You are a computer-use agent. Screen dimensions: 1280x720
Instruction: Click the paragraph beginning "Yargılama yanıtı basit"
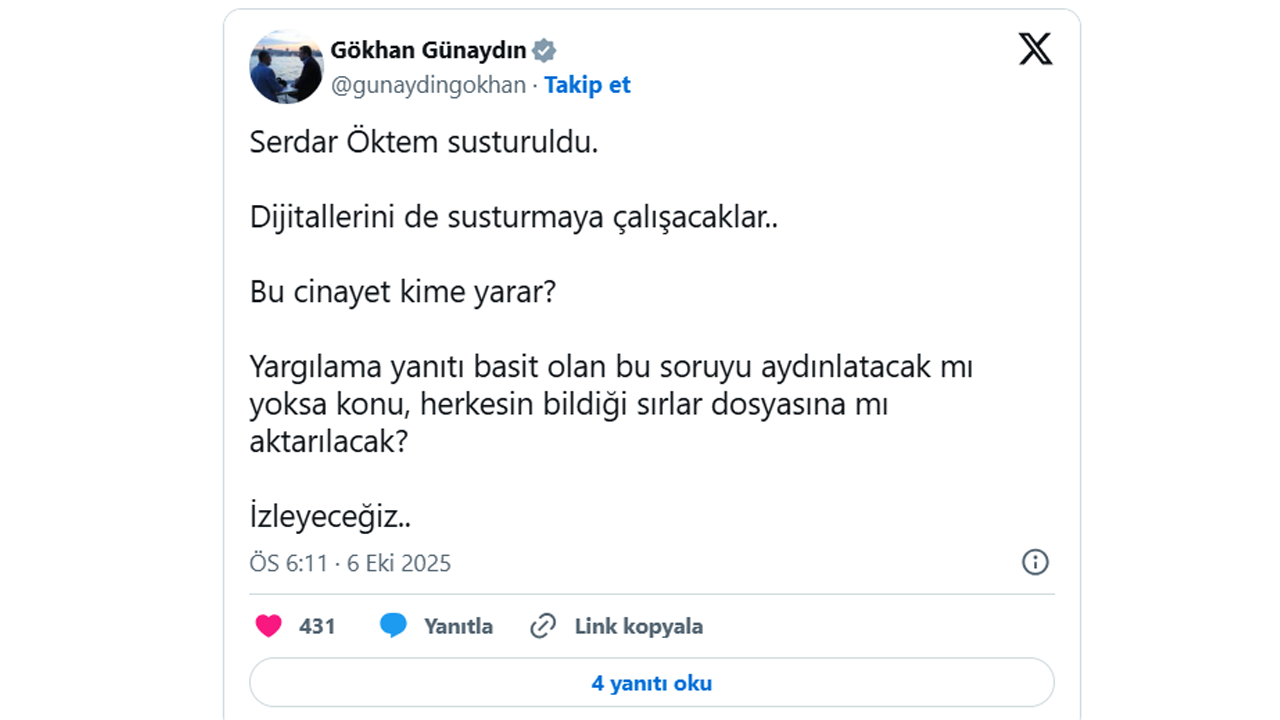(611, 405)
